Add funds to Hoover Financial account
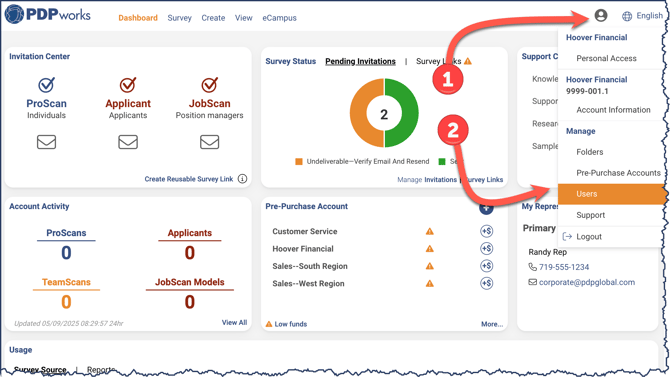 [x=486, y=249]
